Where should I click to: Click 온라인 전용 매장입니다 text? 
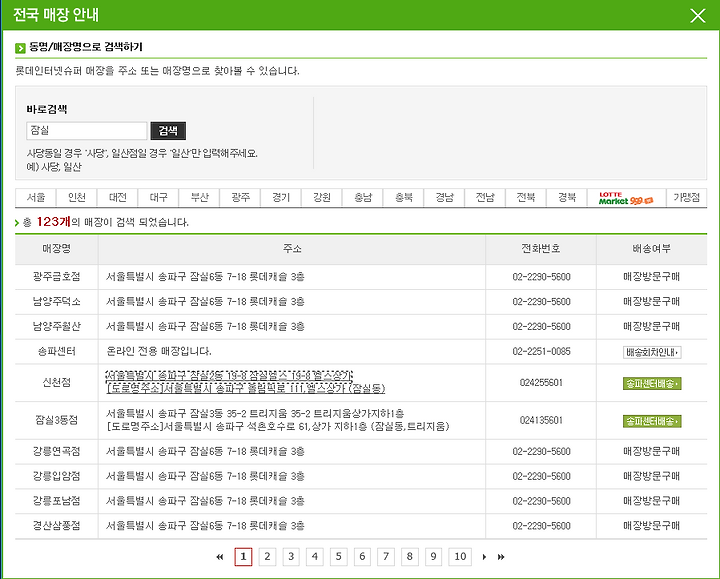point(158,352)
